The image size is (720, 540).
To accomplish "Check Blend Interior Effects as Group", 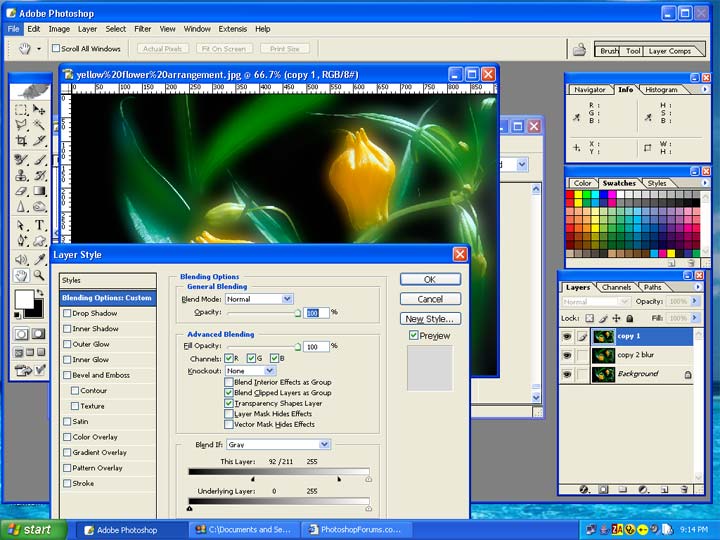I will tap(229, 382).
